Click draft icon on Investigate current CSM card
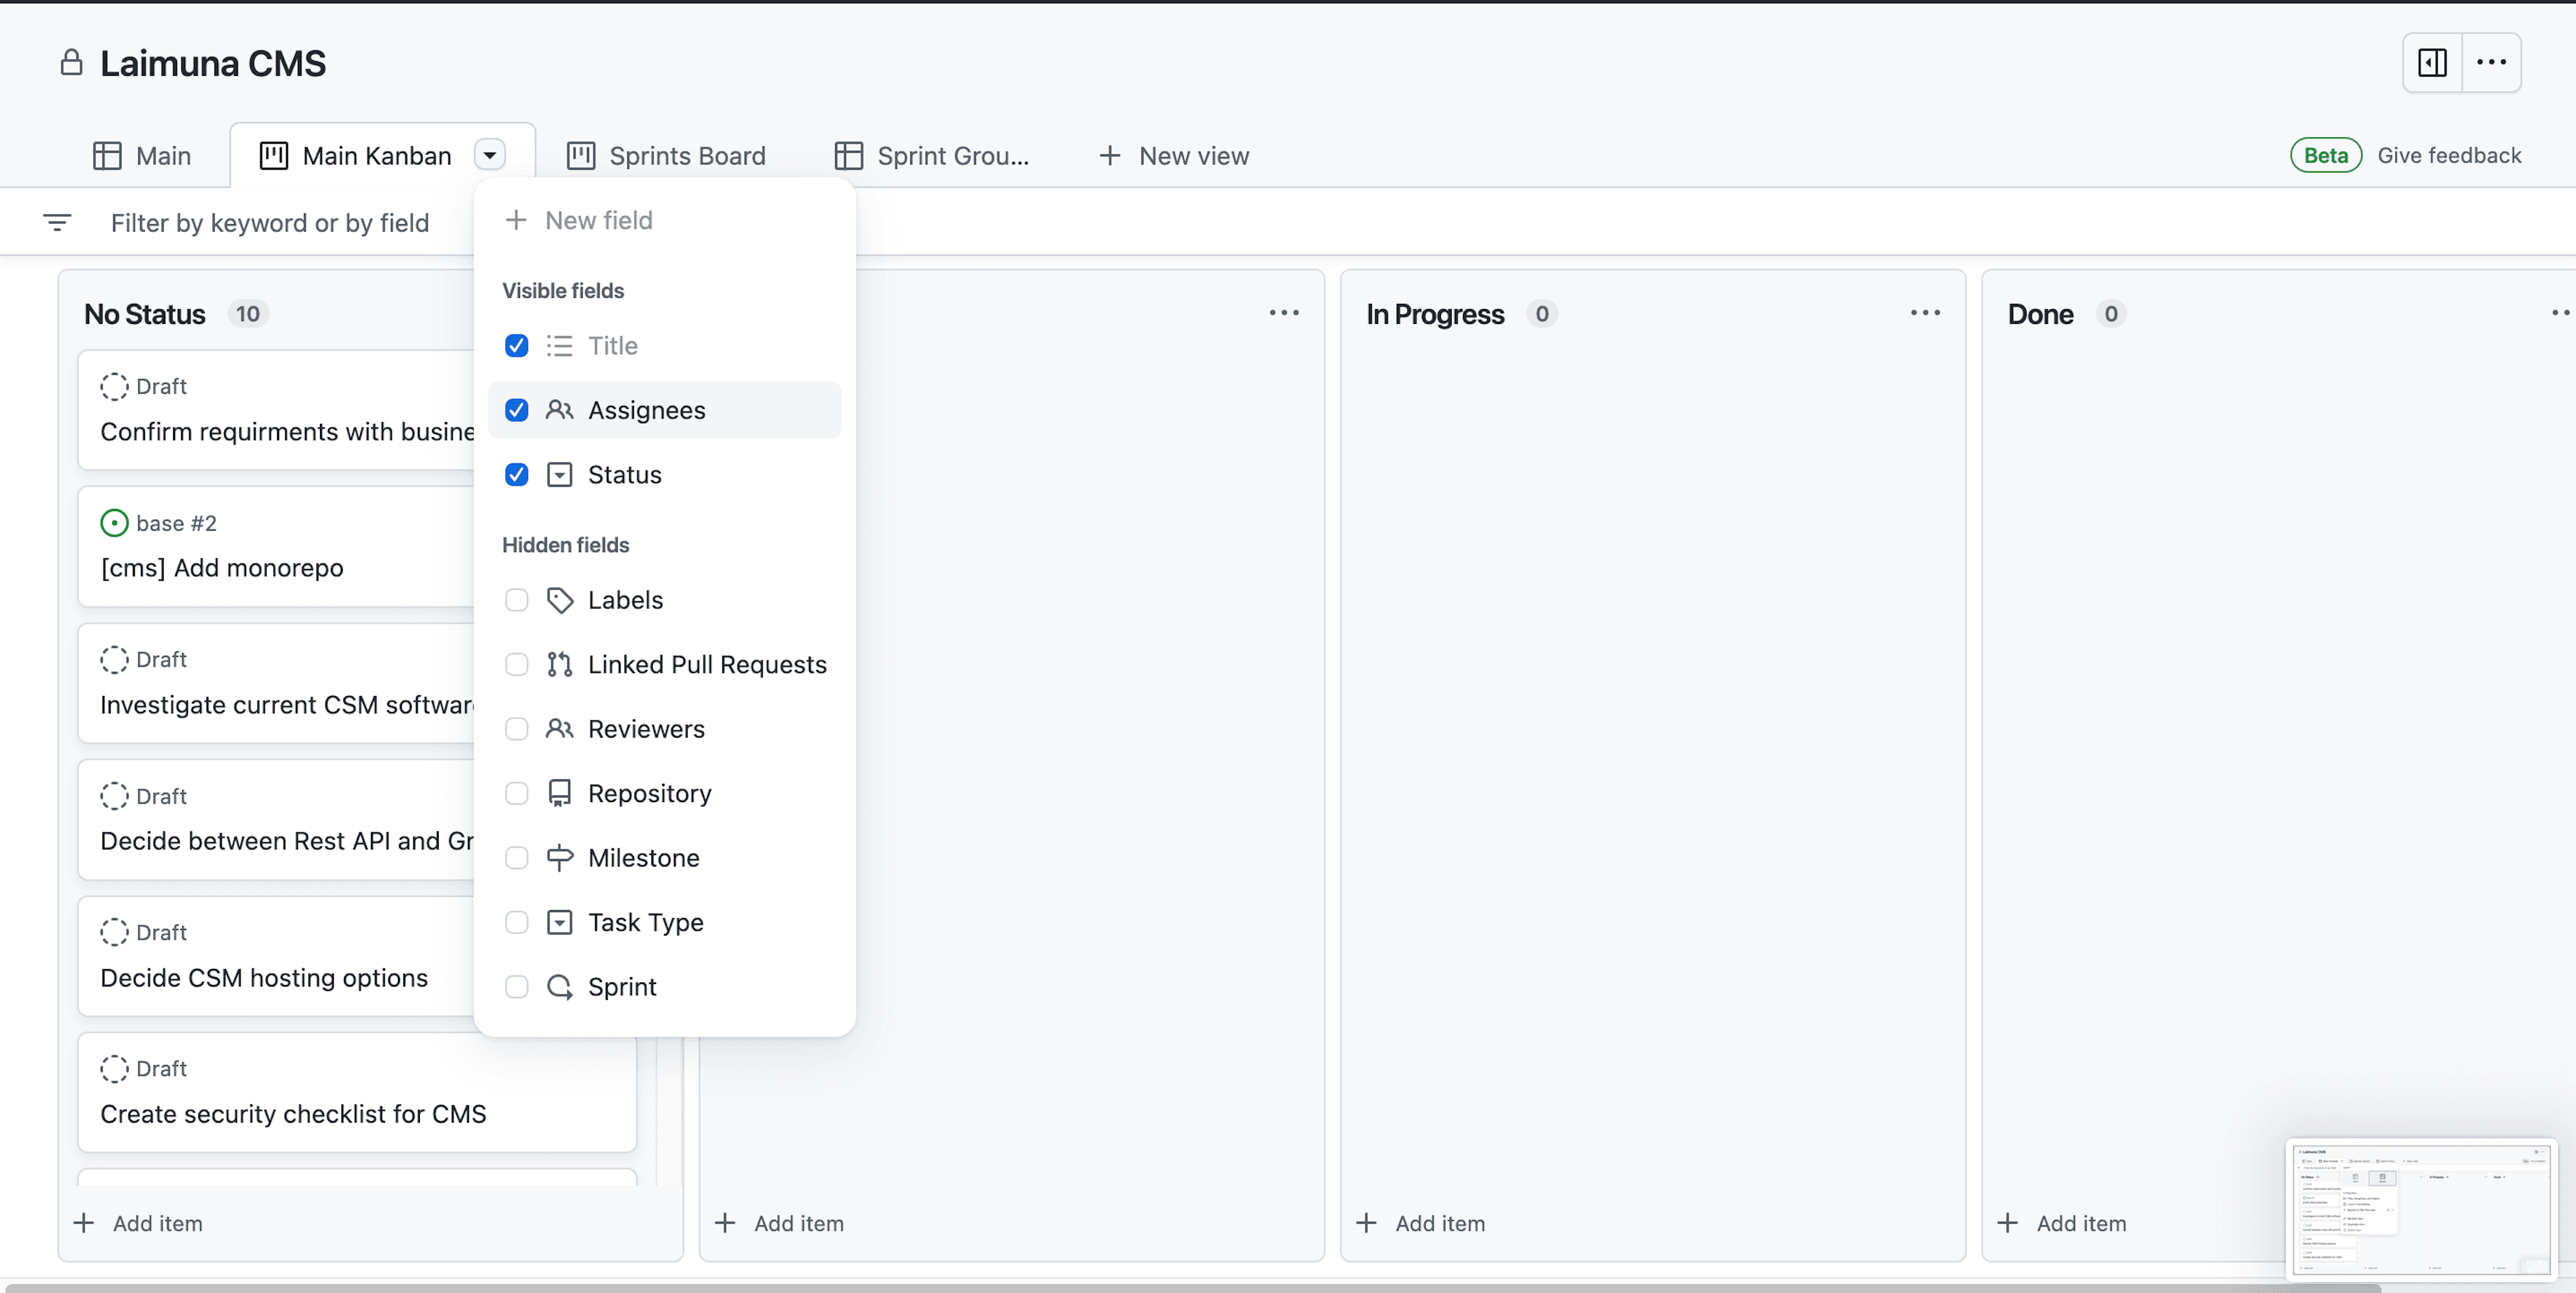 click(114, 660)
